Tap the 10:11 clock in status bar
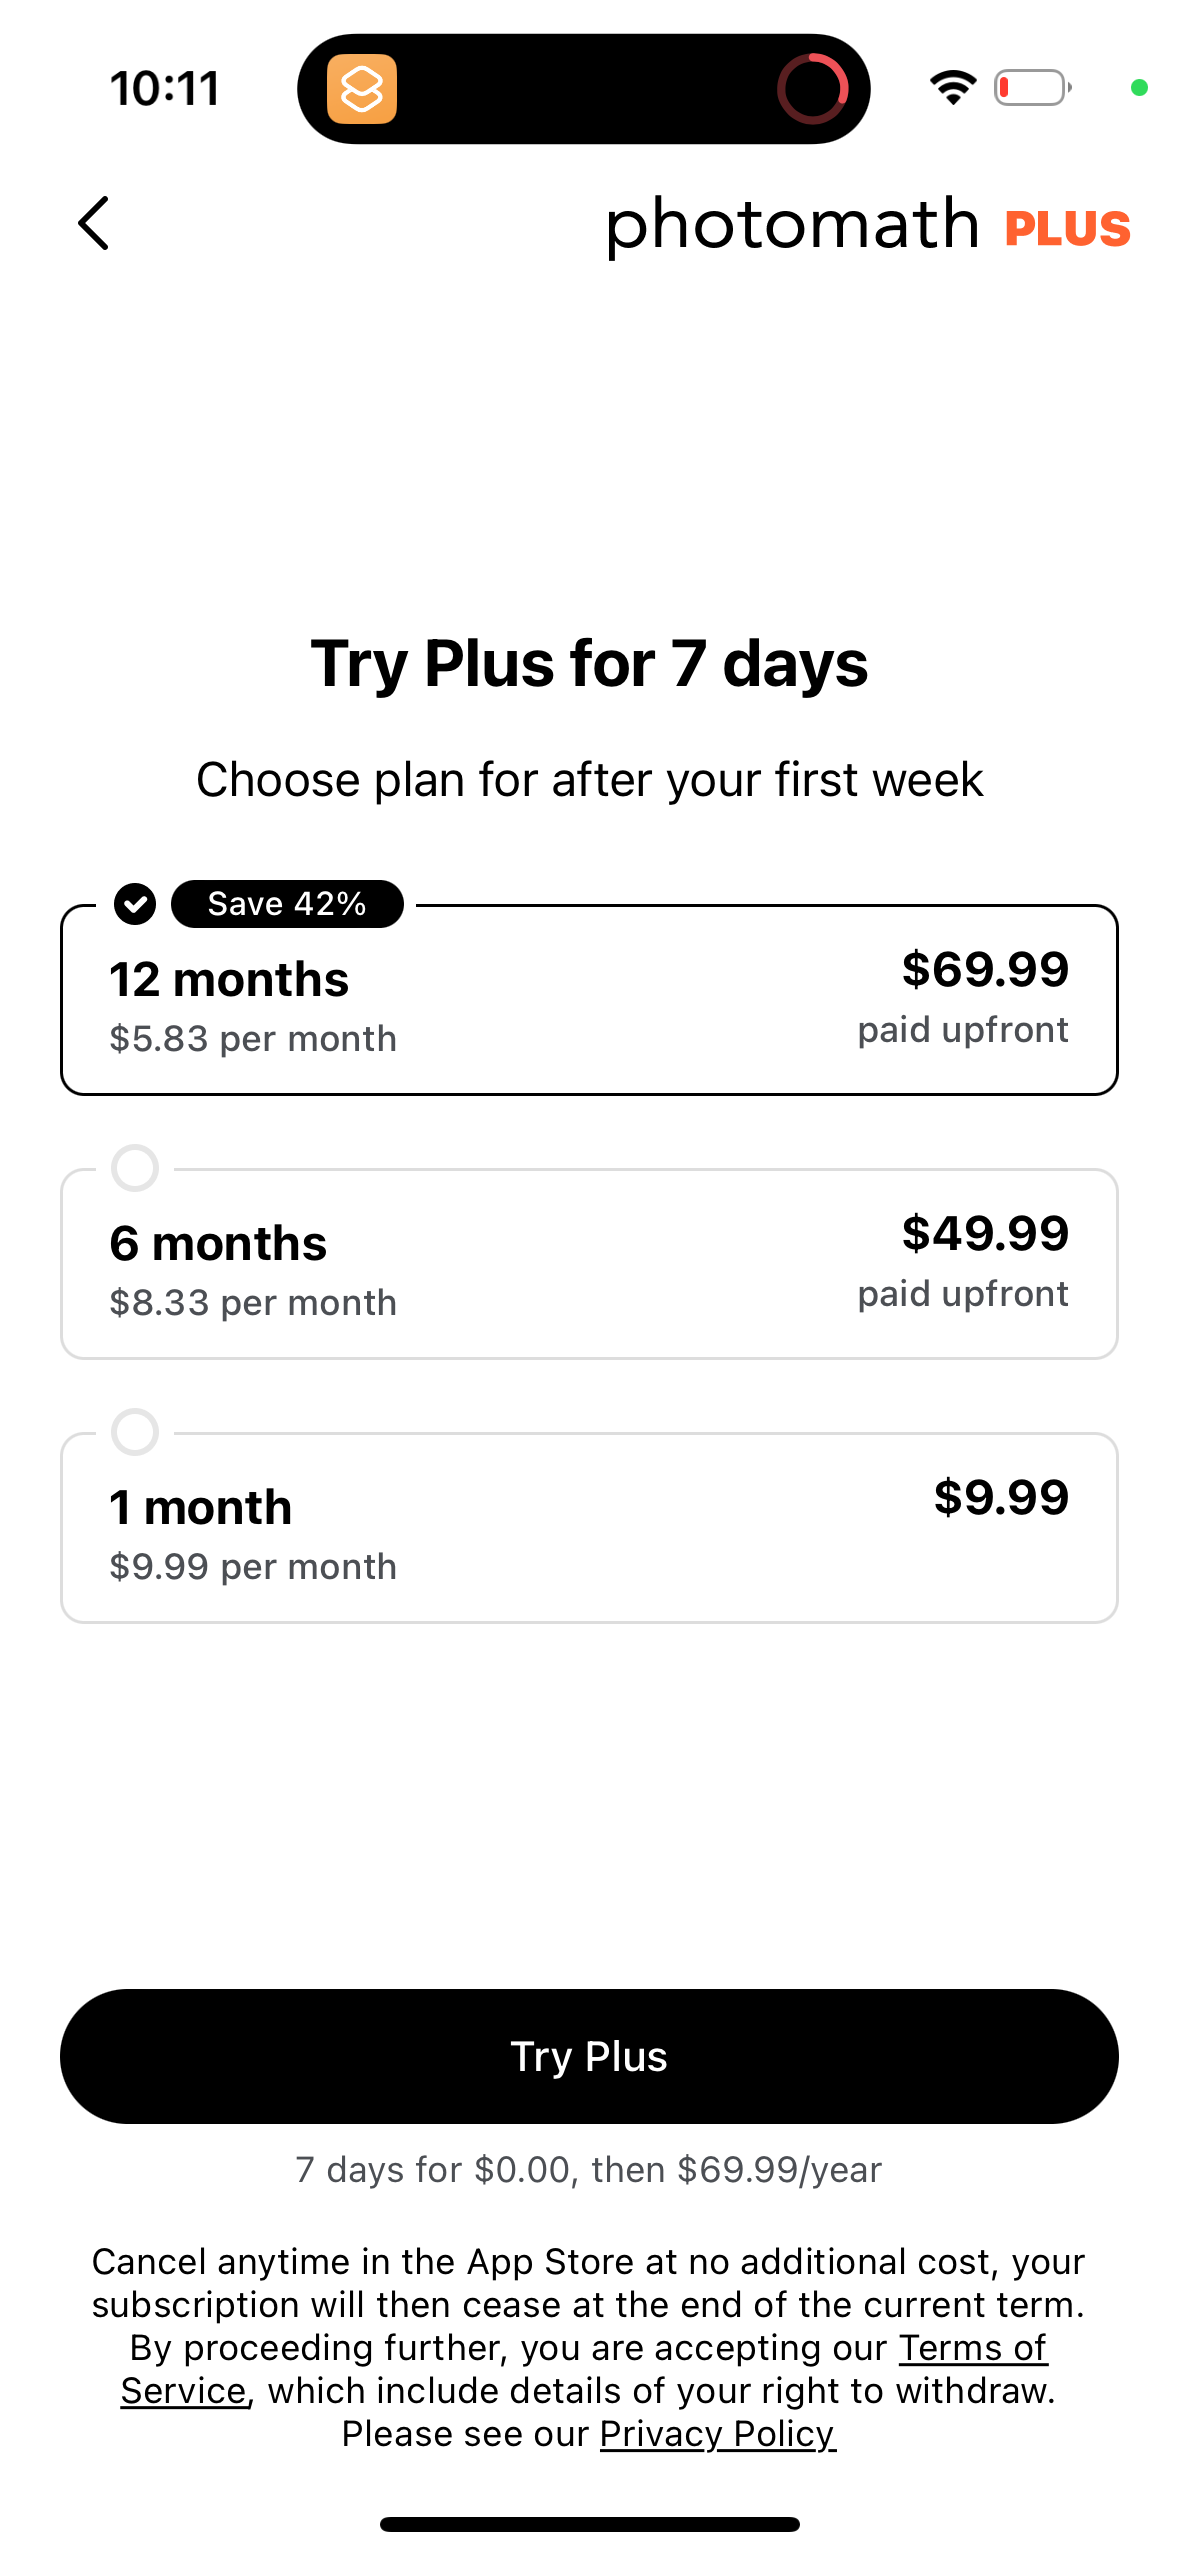 pos(165,89)
